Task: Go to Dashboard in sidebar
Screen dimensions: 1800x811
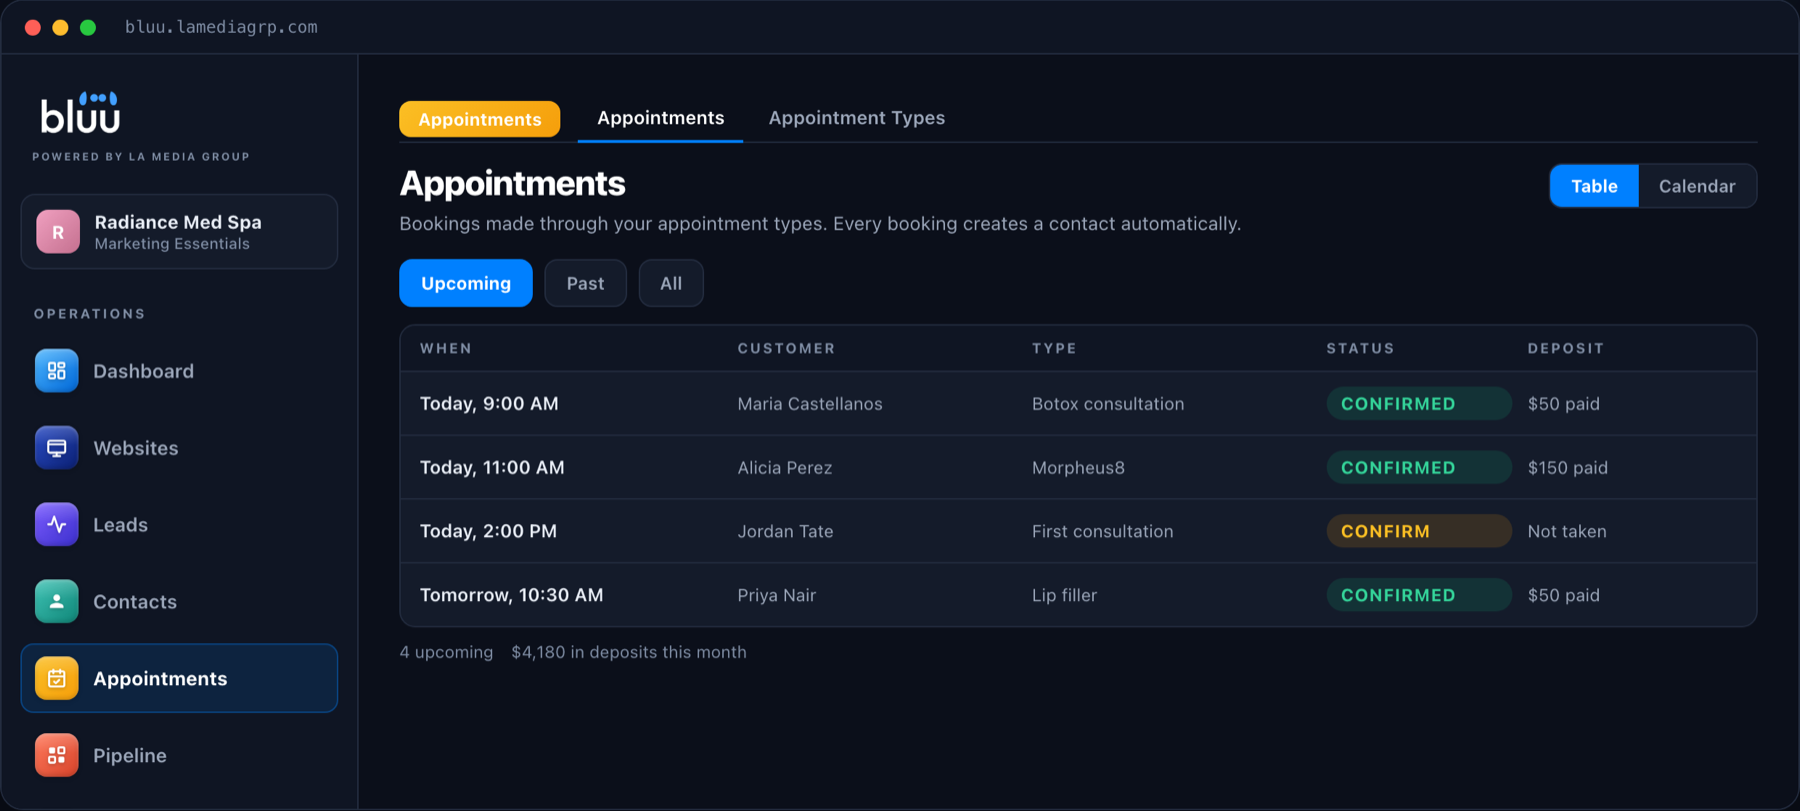Action: coord(144,371)
